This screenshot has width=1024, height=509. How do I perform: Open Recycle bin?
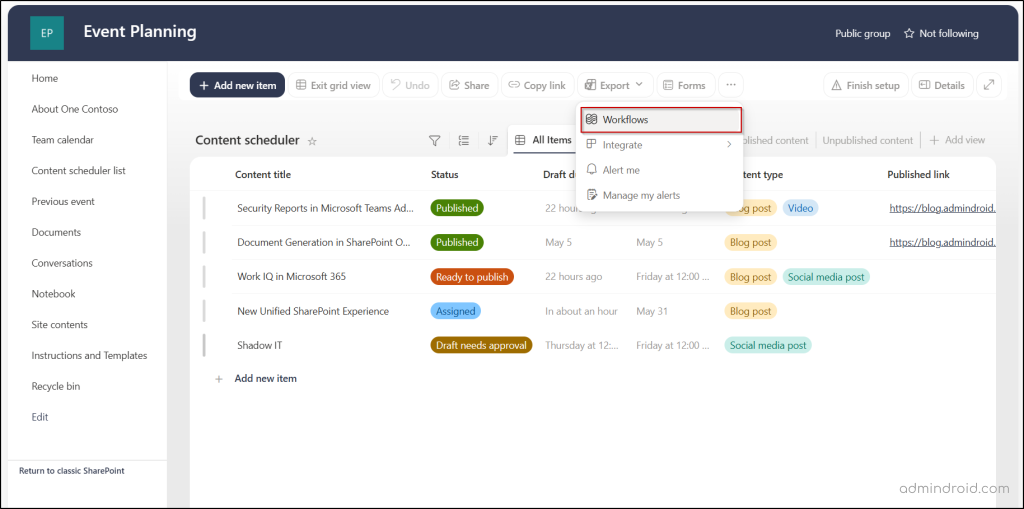56,386
